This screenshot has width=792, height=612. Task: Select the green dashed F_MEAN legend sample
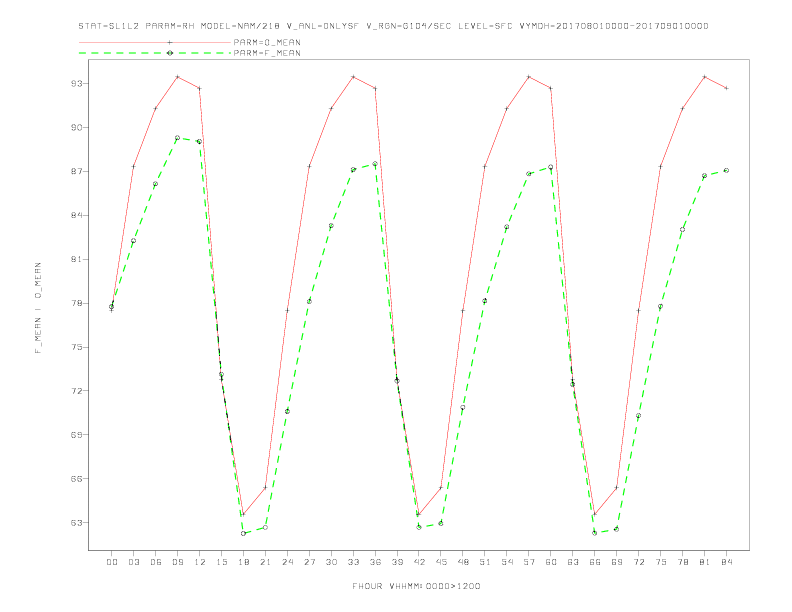point(155,53)
